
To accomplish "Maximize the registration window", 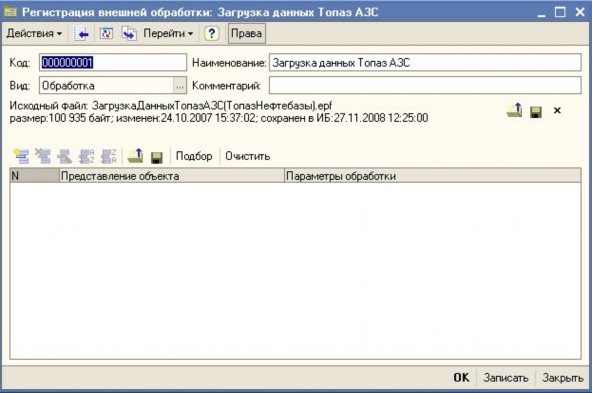I will [560, 12].
